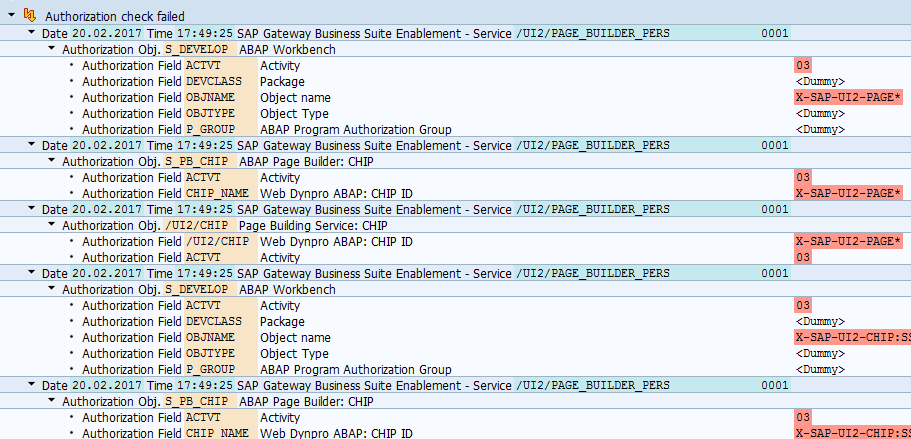Click the Authorization check failed lightning icon
Image resolution: width=911 pixels, height=439 pixels.
30,15
